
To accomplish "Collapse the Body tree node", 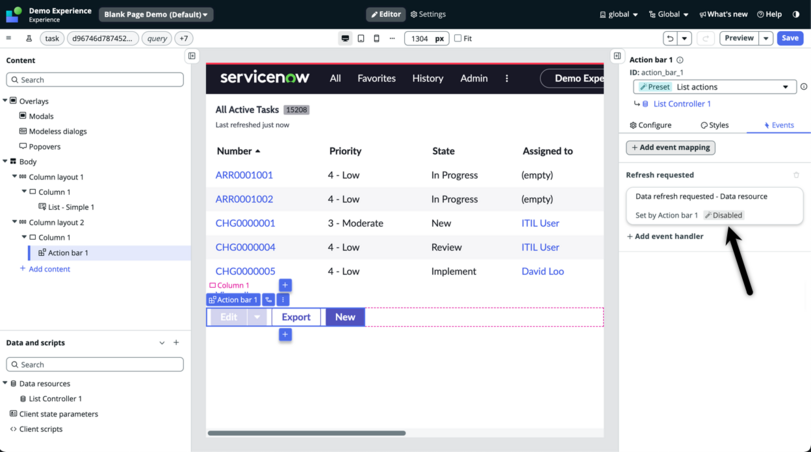I will tap(5, 161).
